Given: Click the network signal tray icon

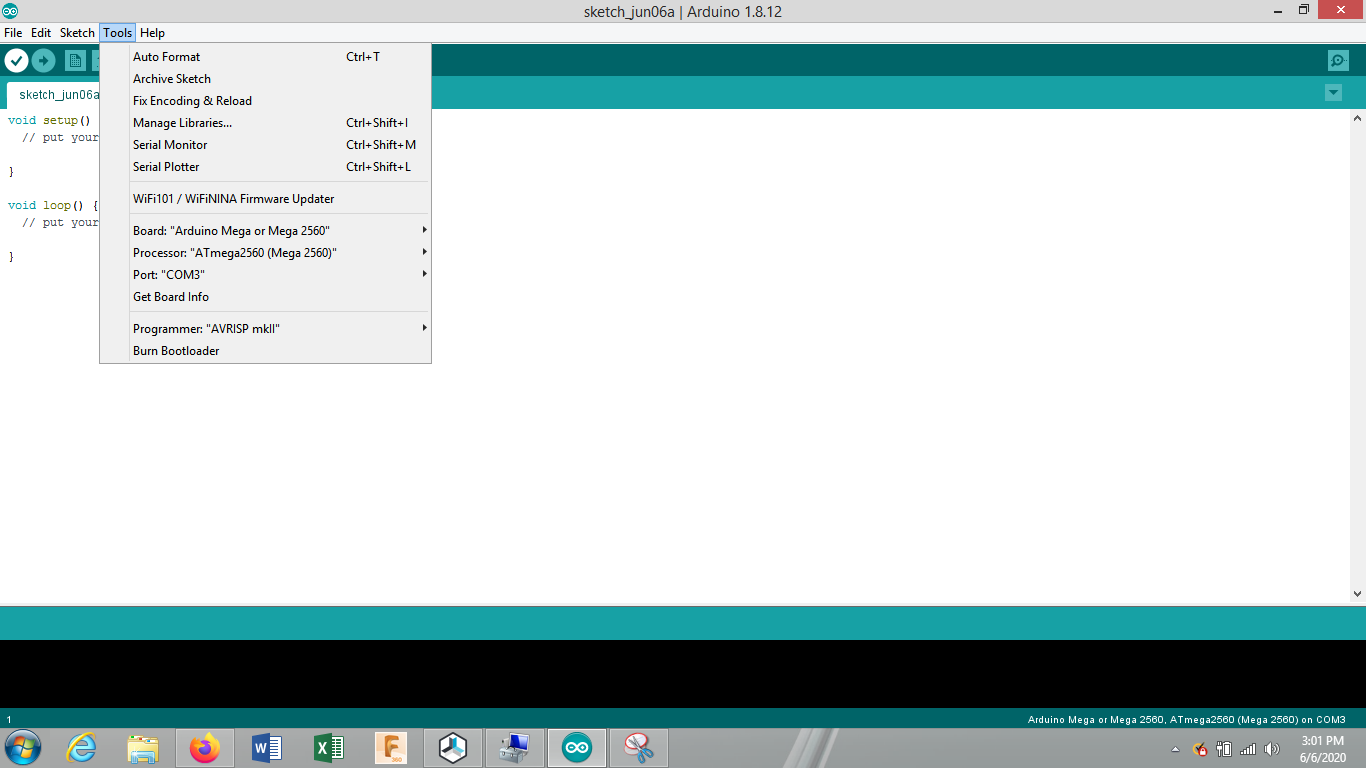Looking at the screenshot, I should [1248, 749].
